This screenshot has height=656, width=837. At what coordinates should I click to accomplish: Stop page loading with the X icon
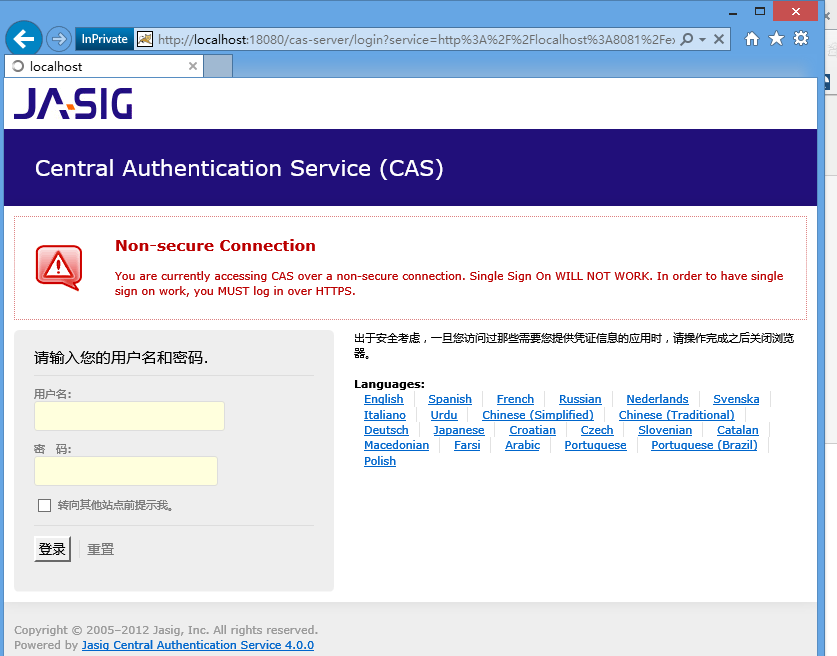click(718, 39)
